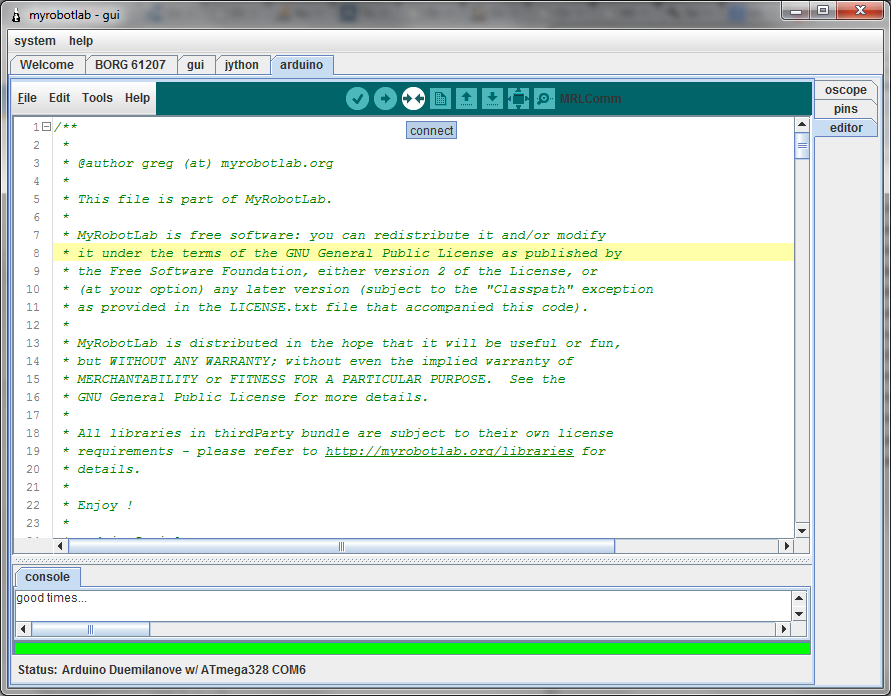
Task: Click the 'but WITHOUT ANY WARRANTY' line
Action: tap(318, 361)
